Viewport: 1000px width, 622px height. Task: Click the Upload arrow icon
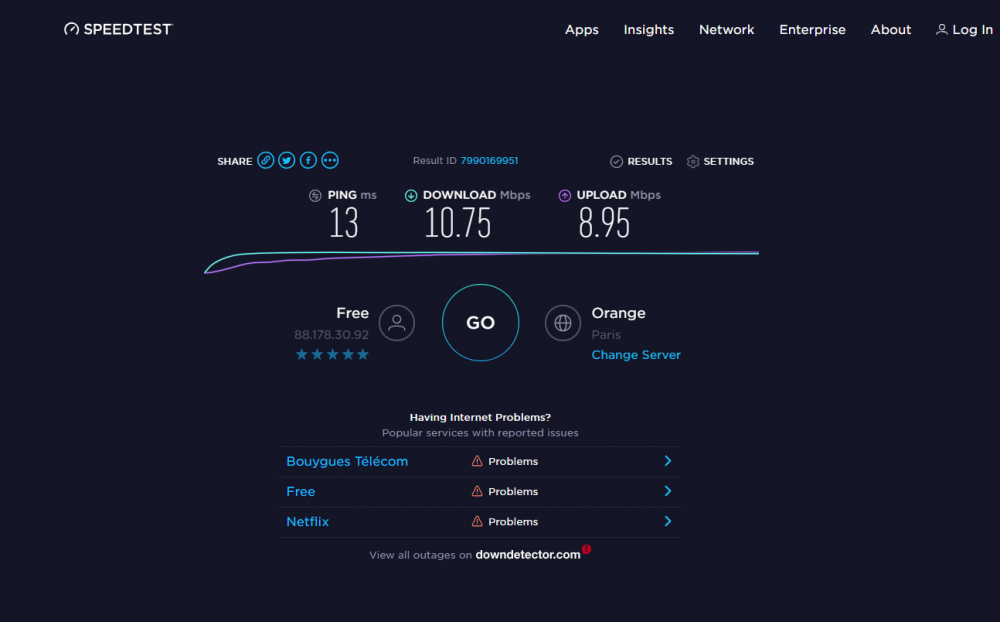point(564,195)
